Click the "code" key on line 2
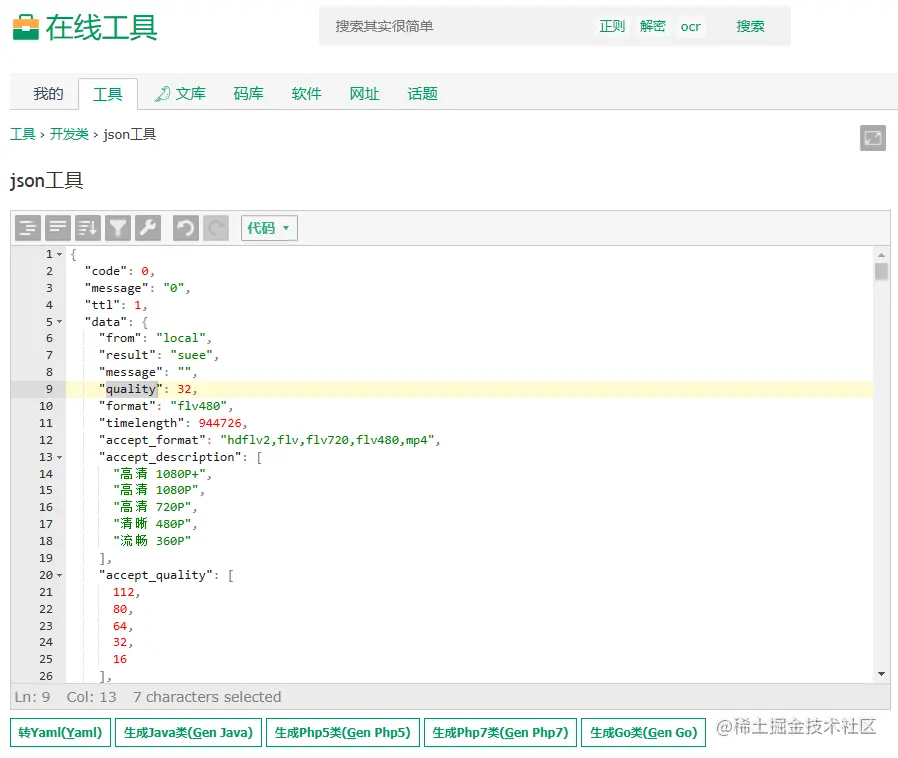Screen dimensions: 898x758 [x=106, y=271]
